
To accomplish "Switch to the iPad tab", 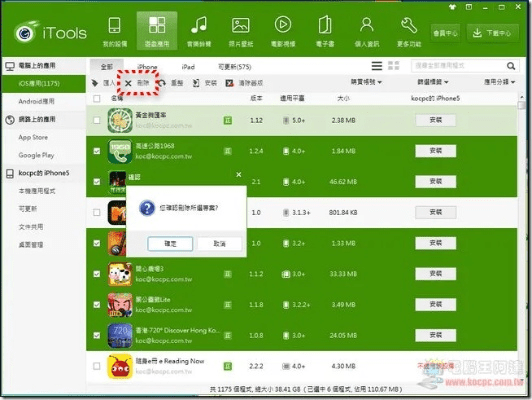I will point(188,67).
